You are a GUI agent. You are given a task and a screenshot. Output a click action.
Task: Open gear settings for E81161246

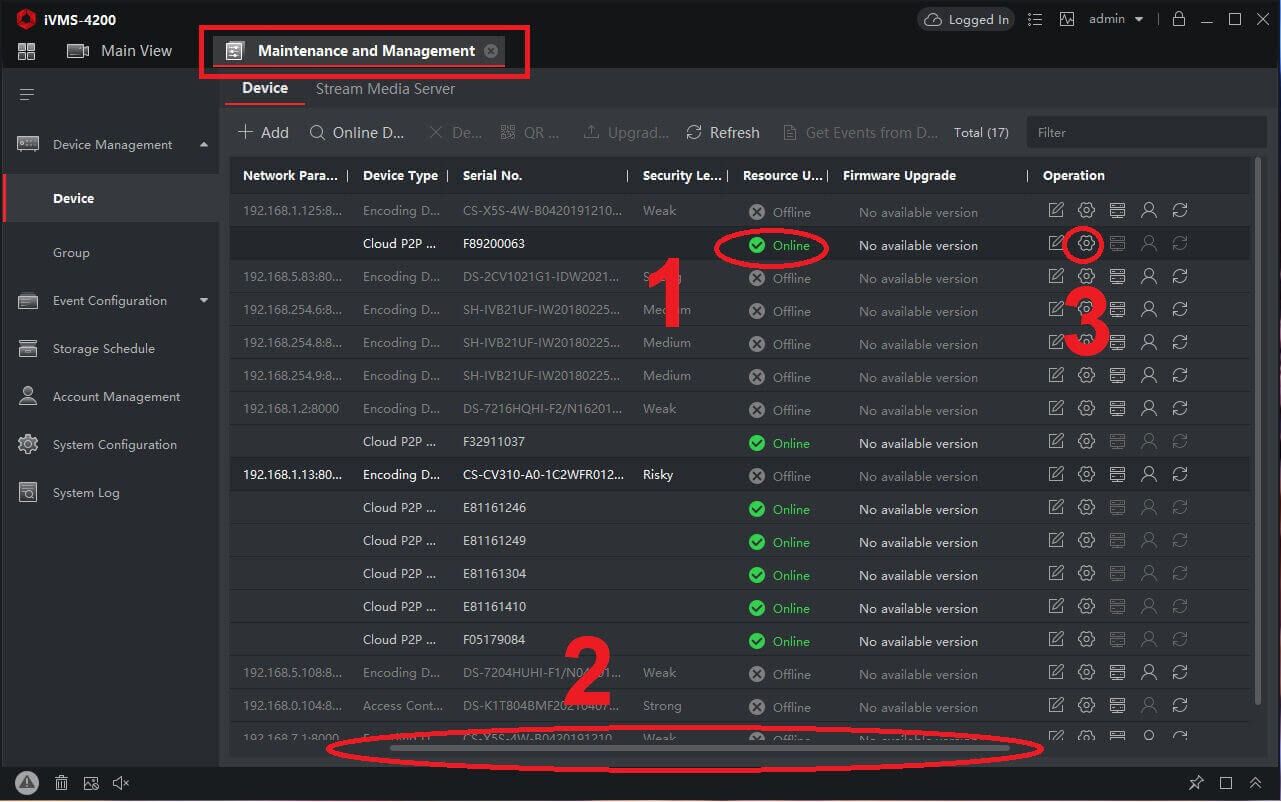(x=1087, y=507)
